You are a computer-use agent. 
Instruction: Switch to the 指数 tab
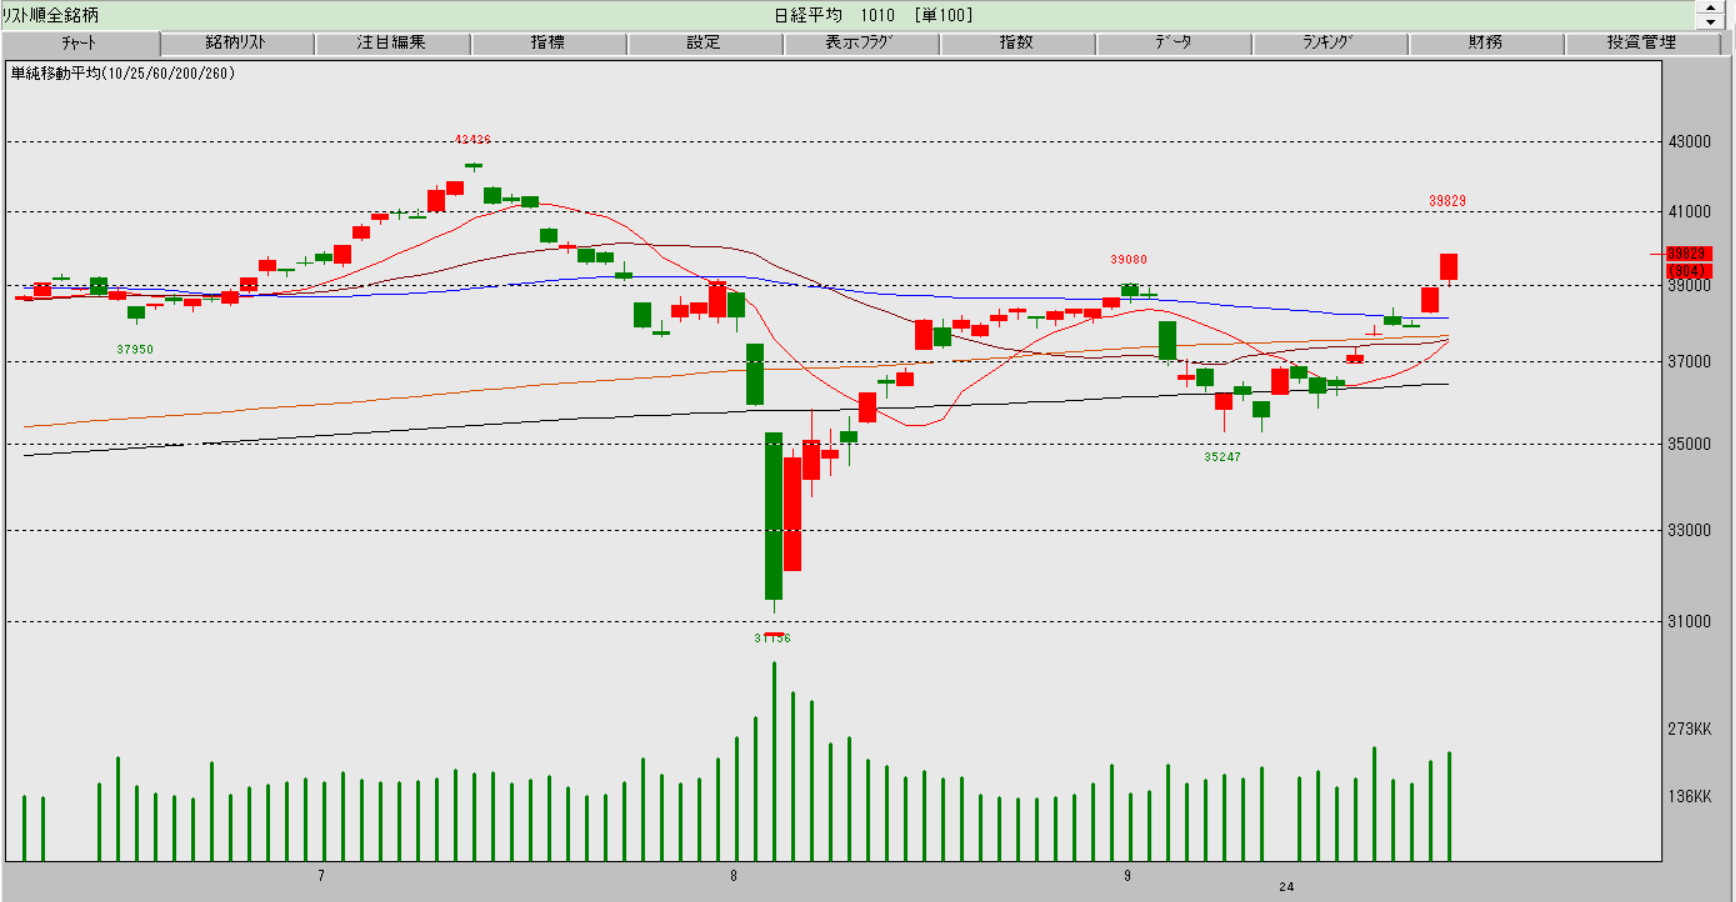[1017, 43]
